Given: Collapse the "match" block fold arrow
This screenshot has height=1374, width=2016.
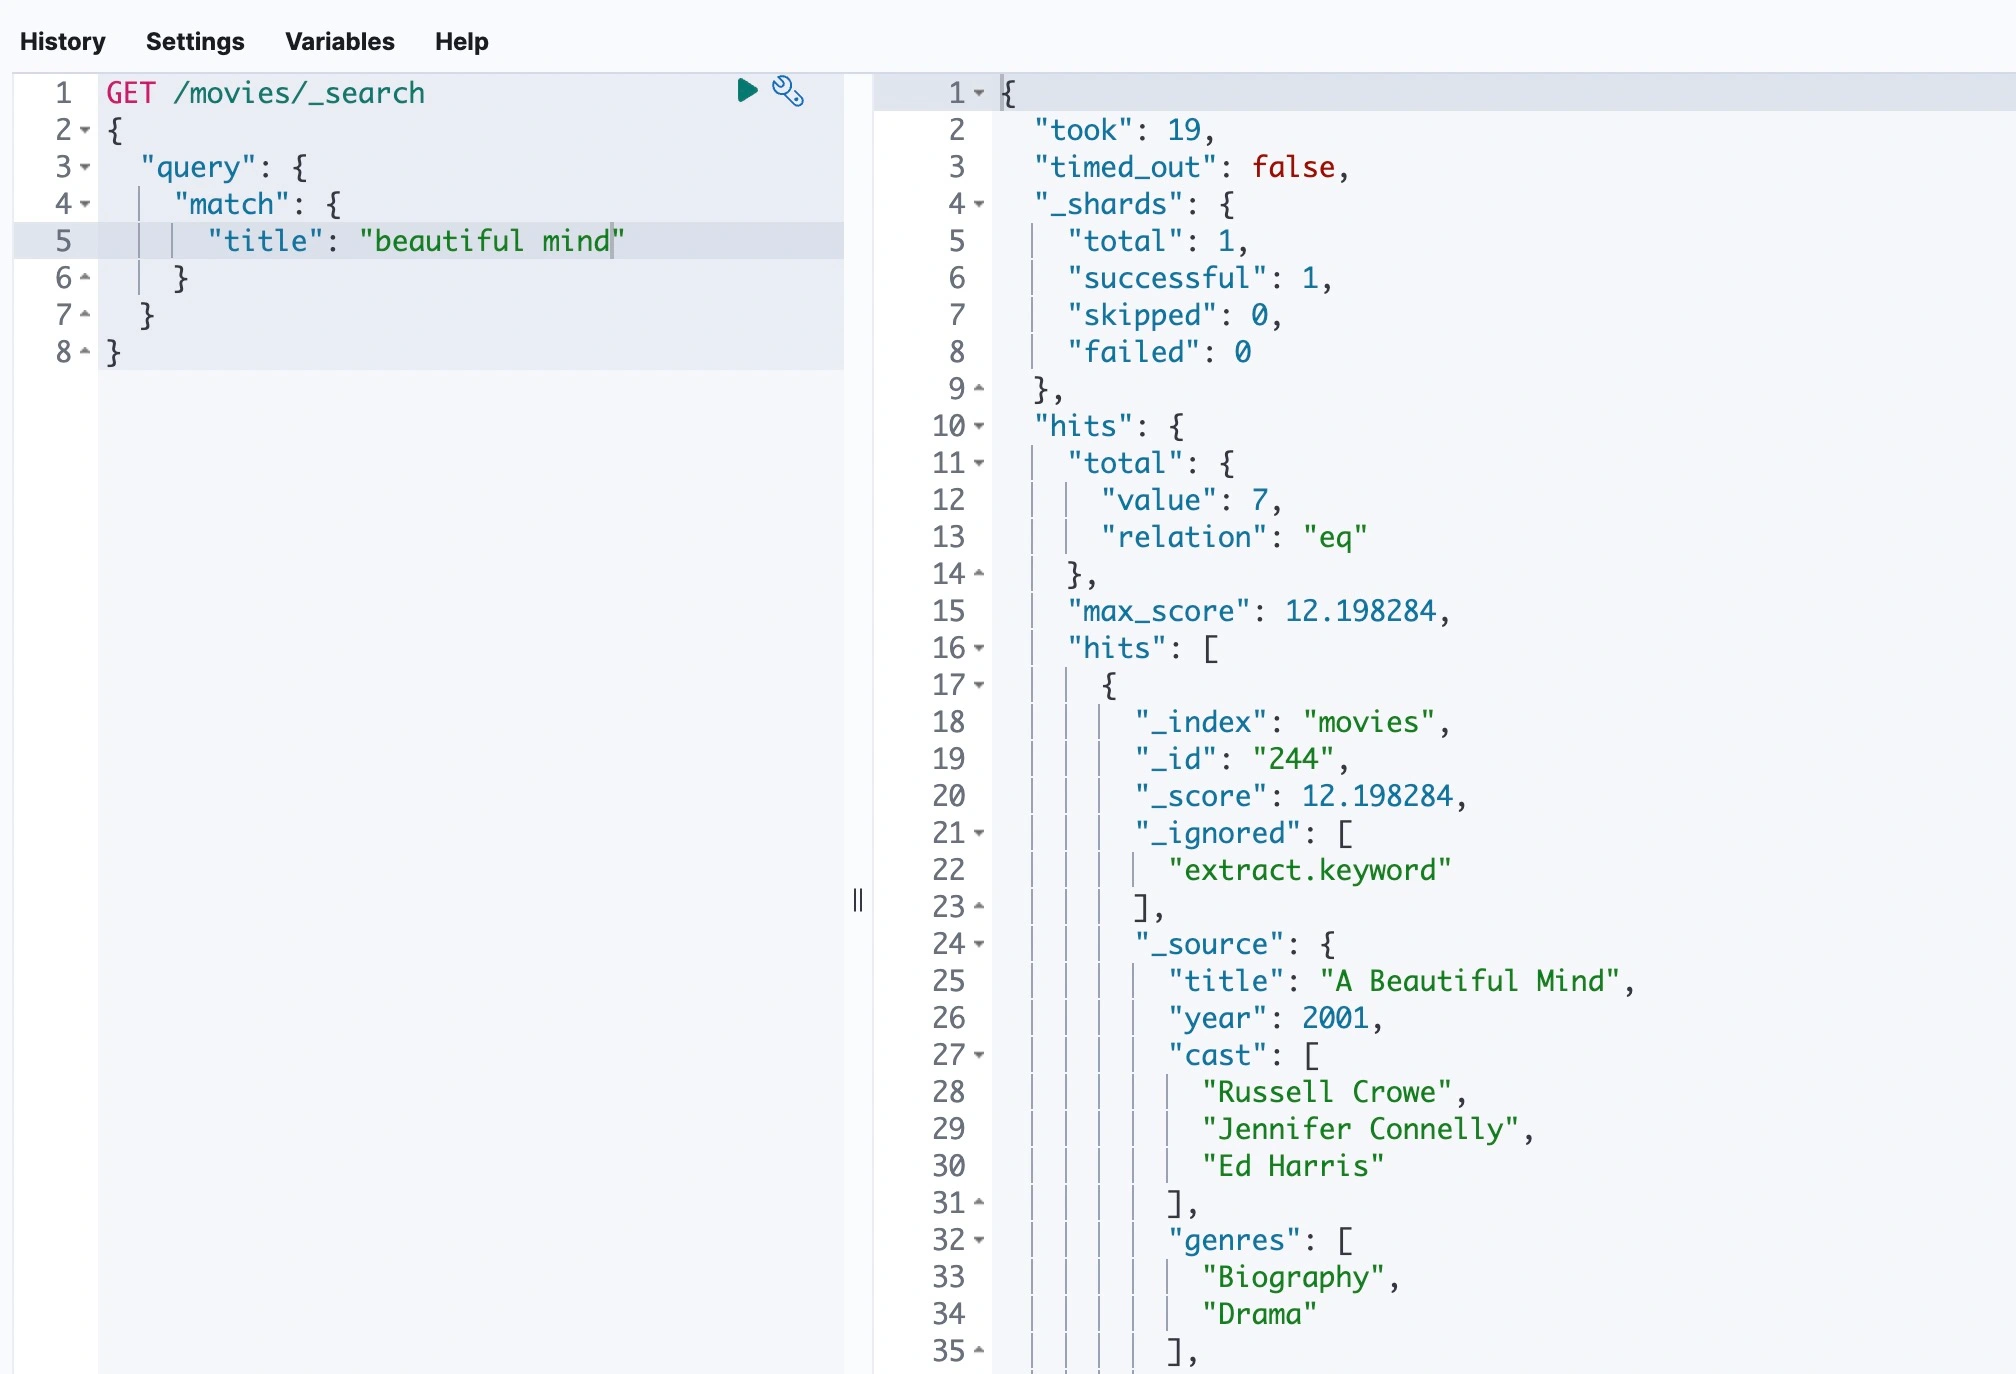Looking at the screenshot, I should tap(85, 204).
